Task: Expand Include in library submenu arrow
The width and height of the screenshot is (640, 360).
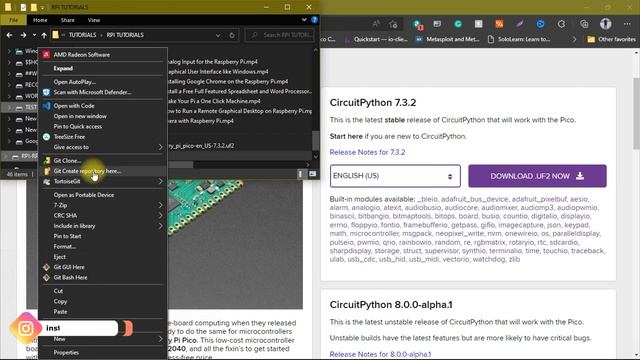Action: pos(160,226)
